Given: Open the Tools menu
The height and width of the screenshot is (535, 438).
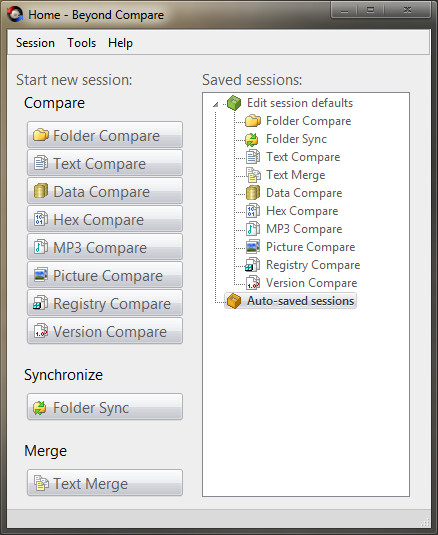Looking at the screenshot, I should [82, 43].
